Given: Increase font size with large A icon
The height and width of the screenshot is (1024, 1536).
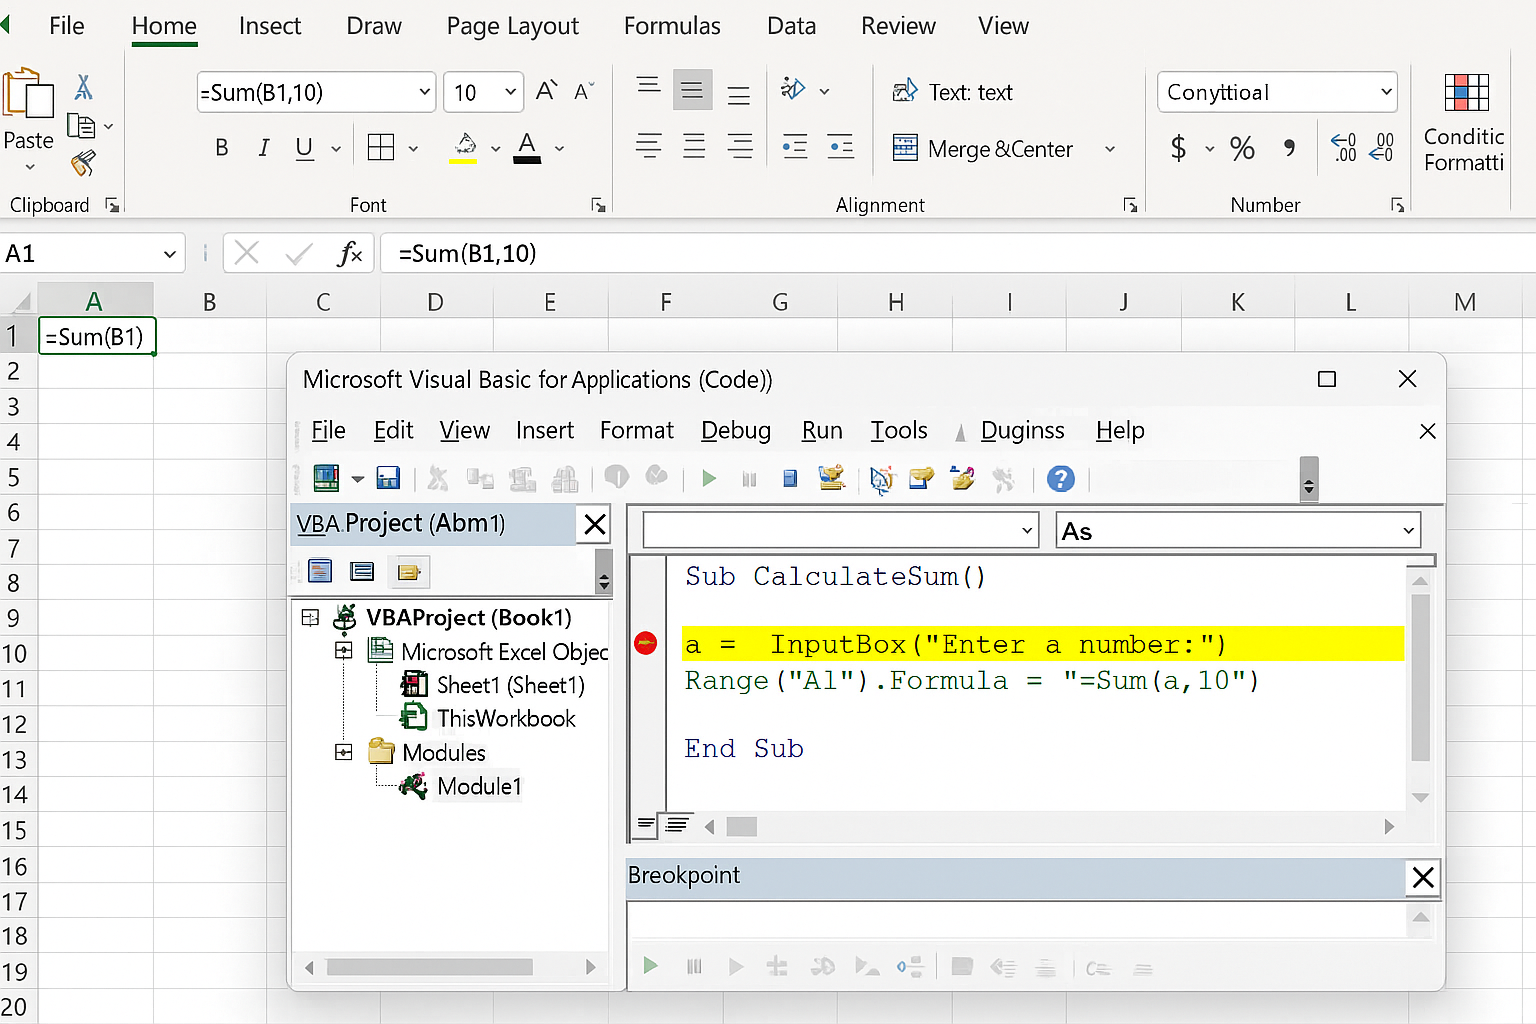Looking at the screenshot, I should pyautogui.click(x=546, y=92).
